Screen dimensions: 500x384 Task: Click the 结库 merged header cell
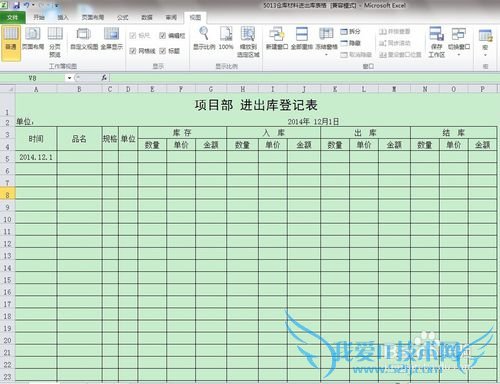click(454, 133)
